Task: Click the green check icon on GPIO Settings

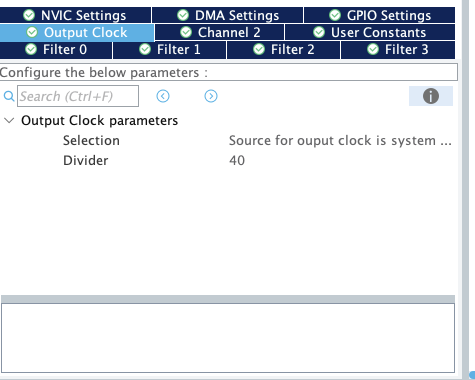Action: pos(335,15)
